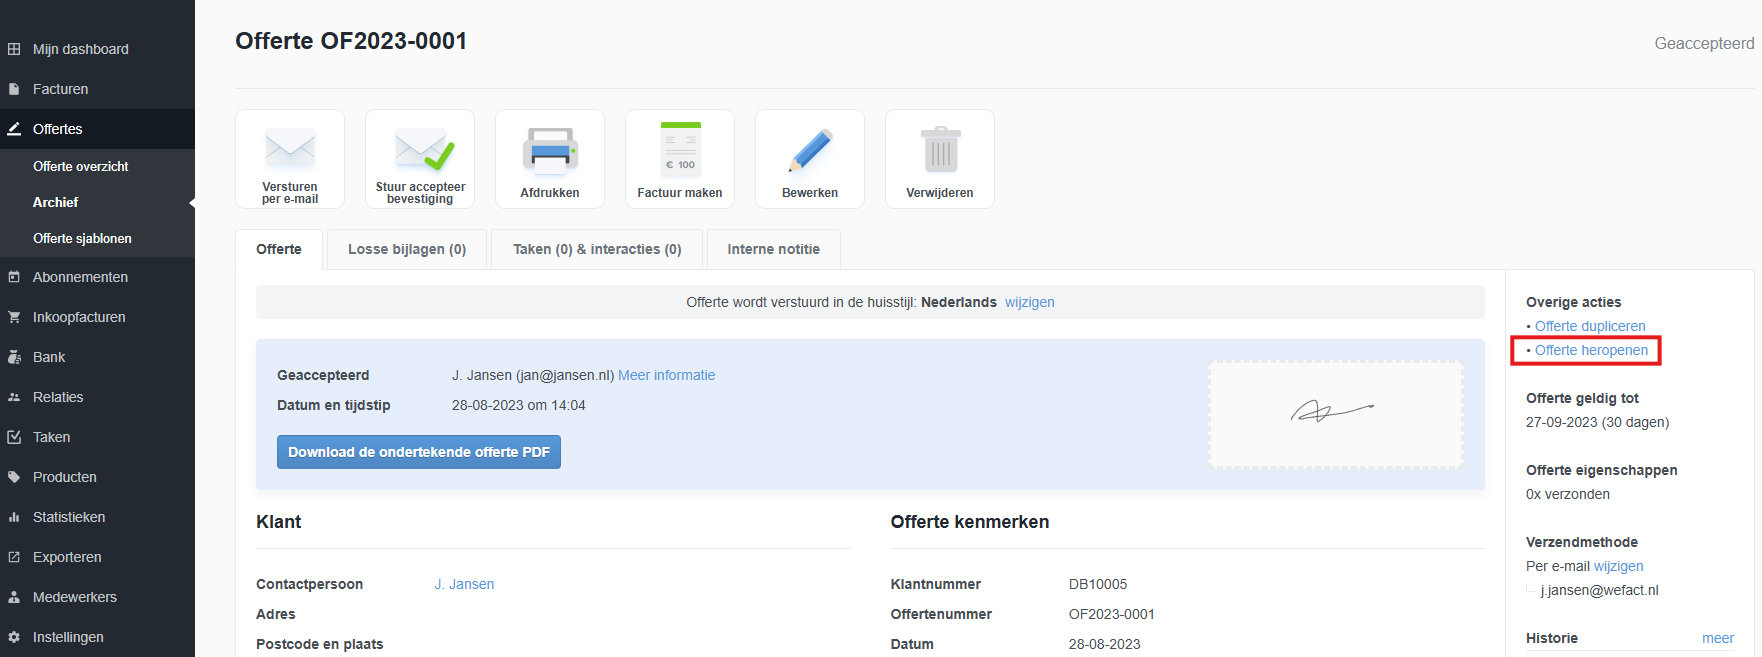The image size is (1762, 657).
Task: Click the Factuur maken icon
Action: click(x=680, y=150)
